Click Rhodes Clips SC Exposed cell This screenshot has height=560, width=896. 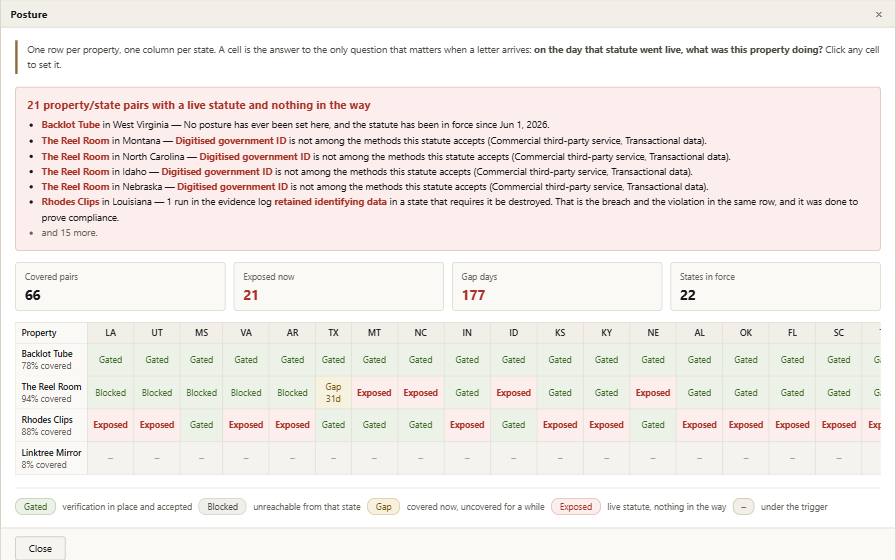coord(838,425)
